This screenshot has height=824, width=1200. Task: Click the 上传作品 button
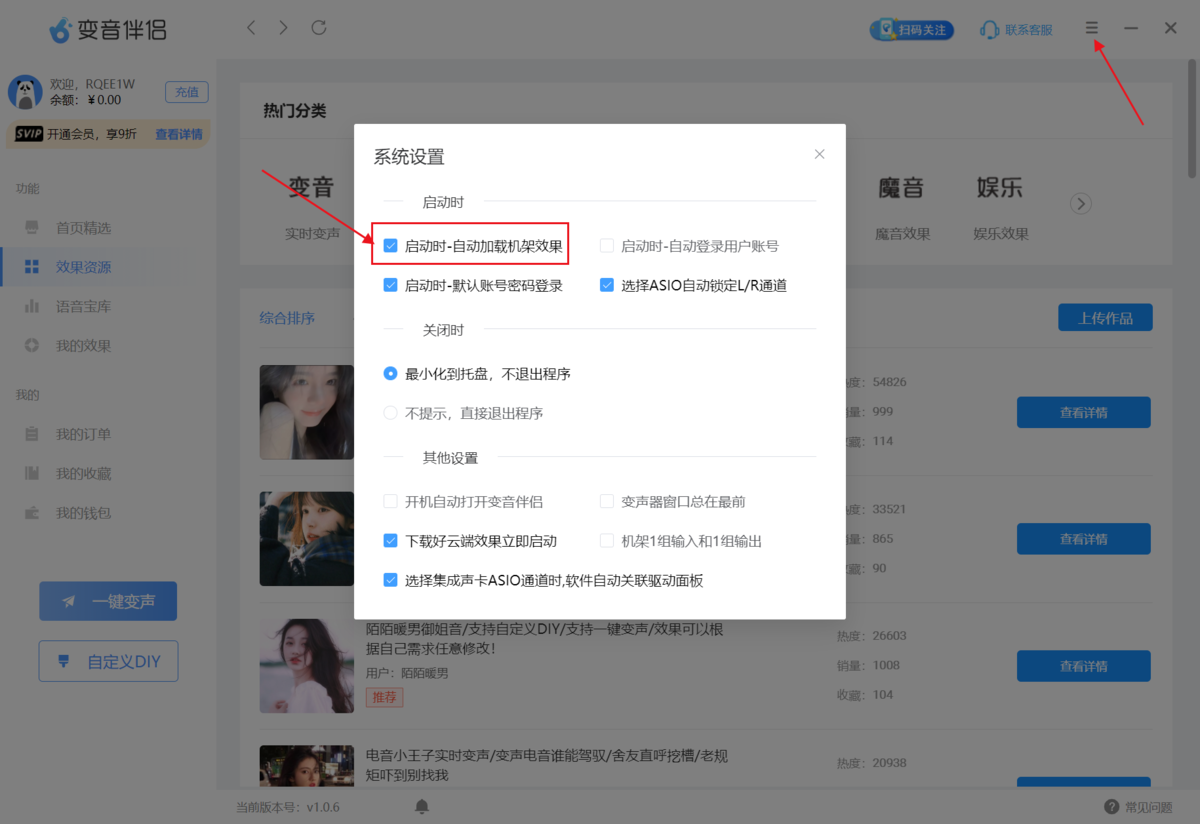pyautogui.click(x=1105, y=318)
